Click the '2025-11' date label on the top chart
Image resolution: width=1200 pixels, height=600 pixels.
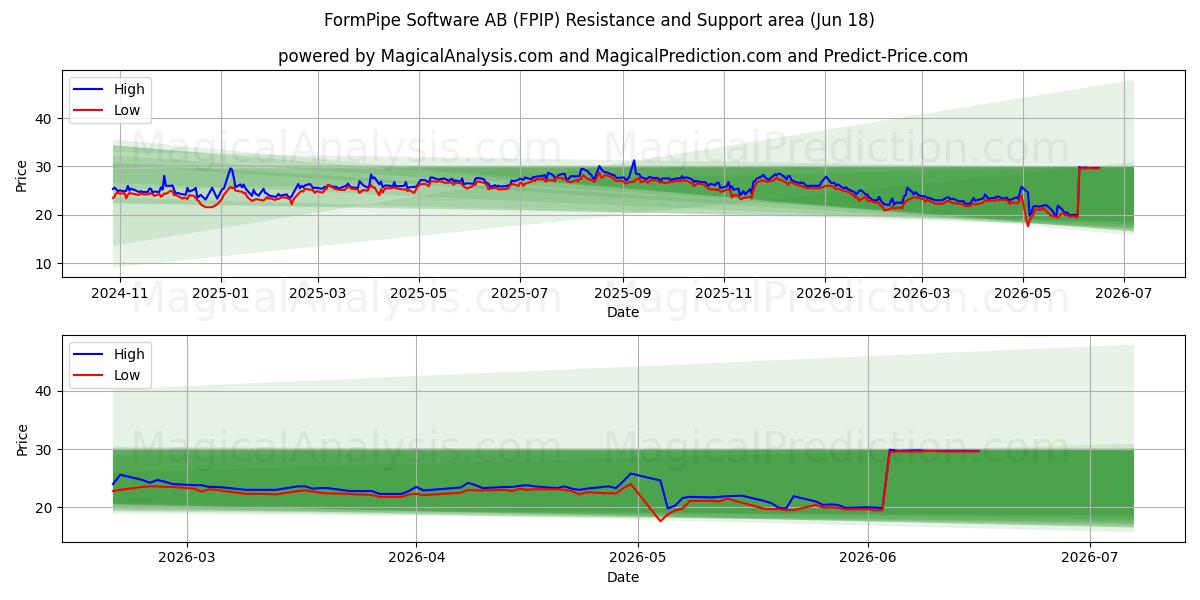pos(723,295)
